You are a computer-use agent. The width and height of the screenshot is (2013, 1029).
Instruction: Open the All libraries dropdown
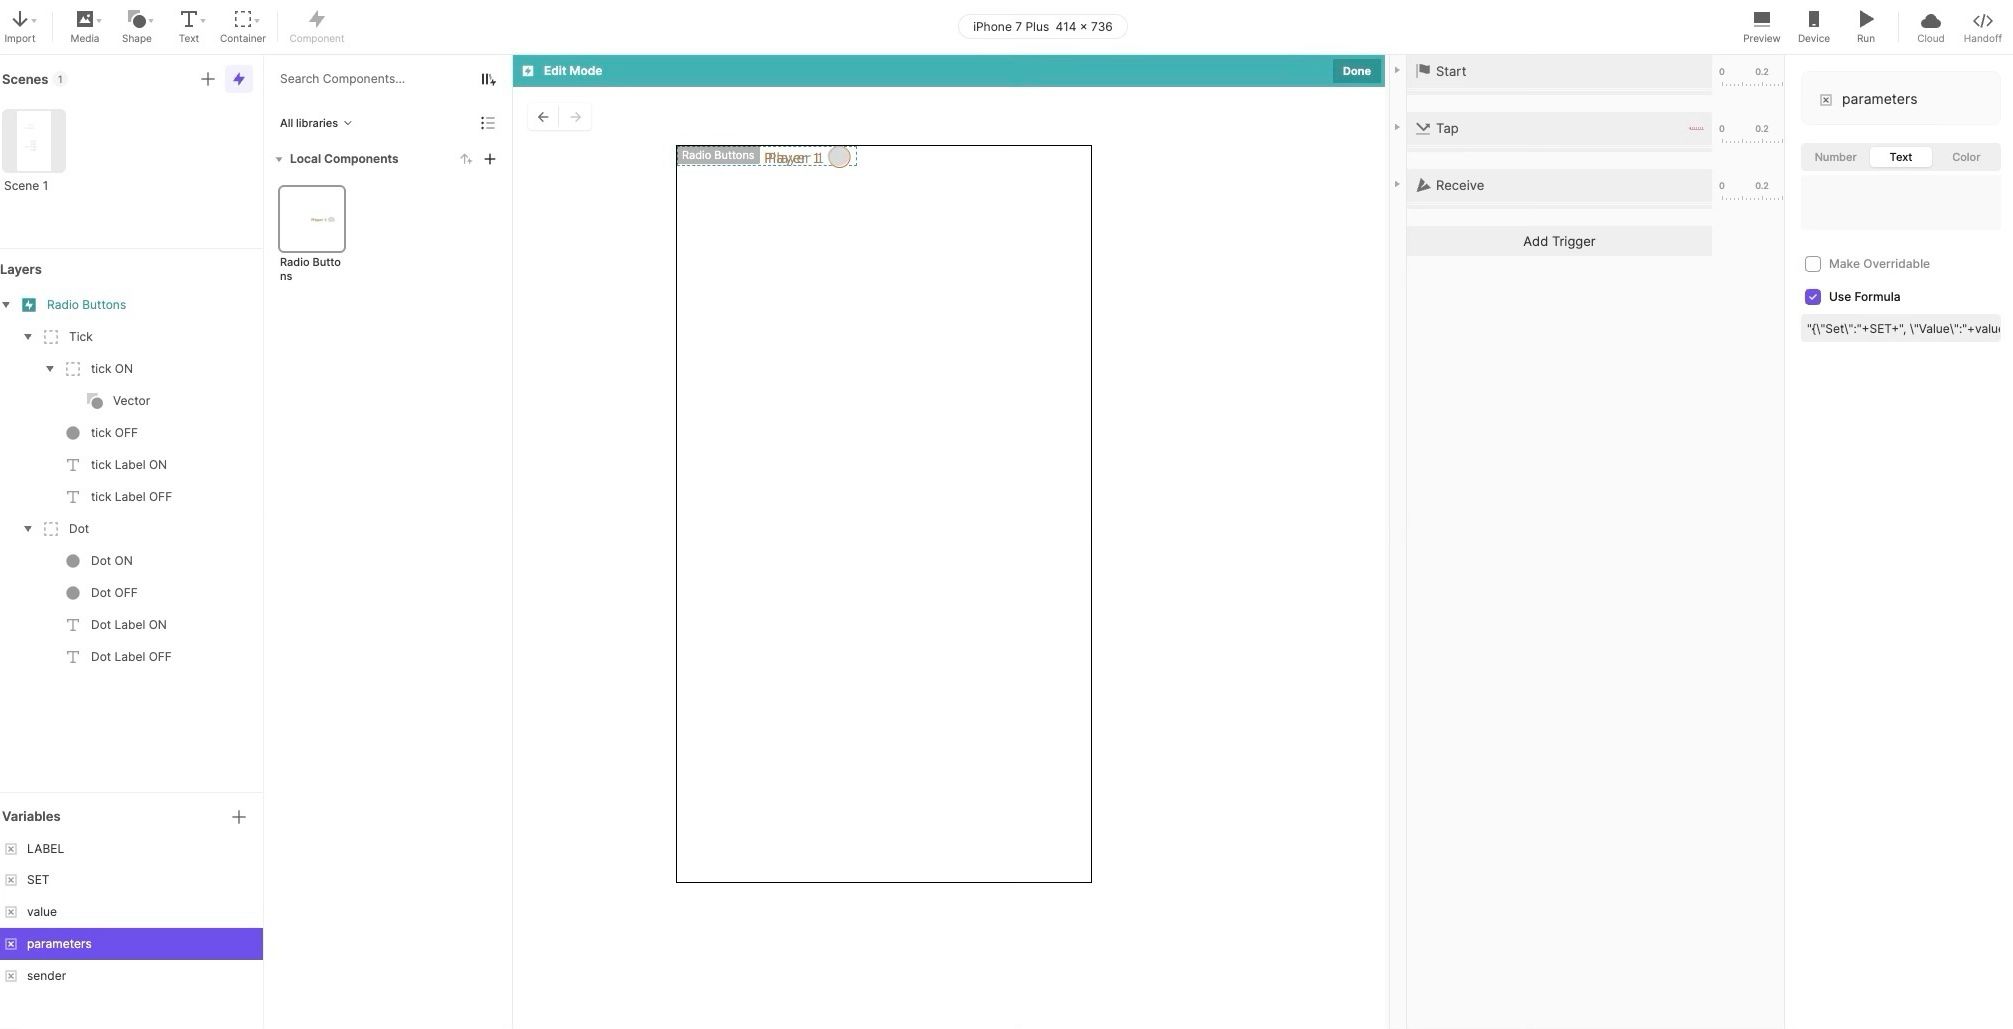click(315, 122)
